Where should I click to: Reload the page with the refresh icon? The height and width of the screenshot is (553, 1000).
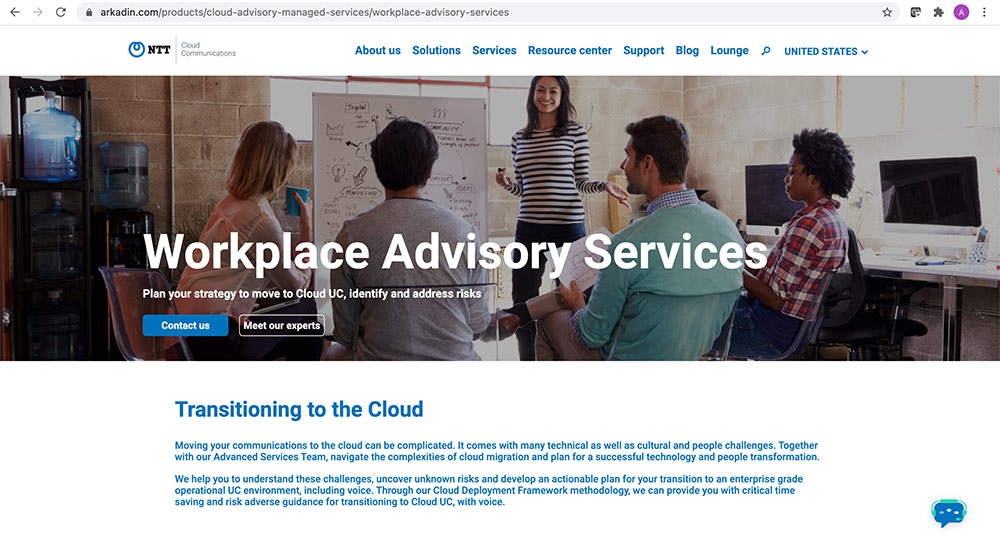61,12
